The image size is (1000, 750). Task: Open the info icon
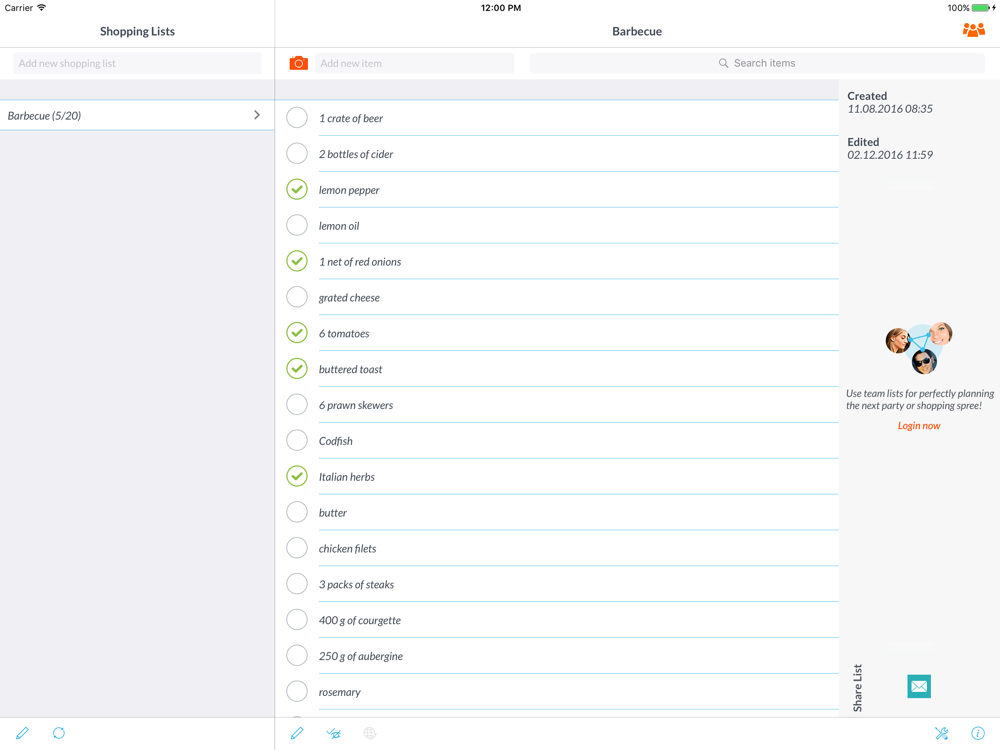coord(978,733)
